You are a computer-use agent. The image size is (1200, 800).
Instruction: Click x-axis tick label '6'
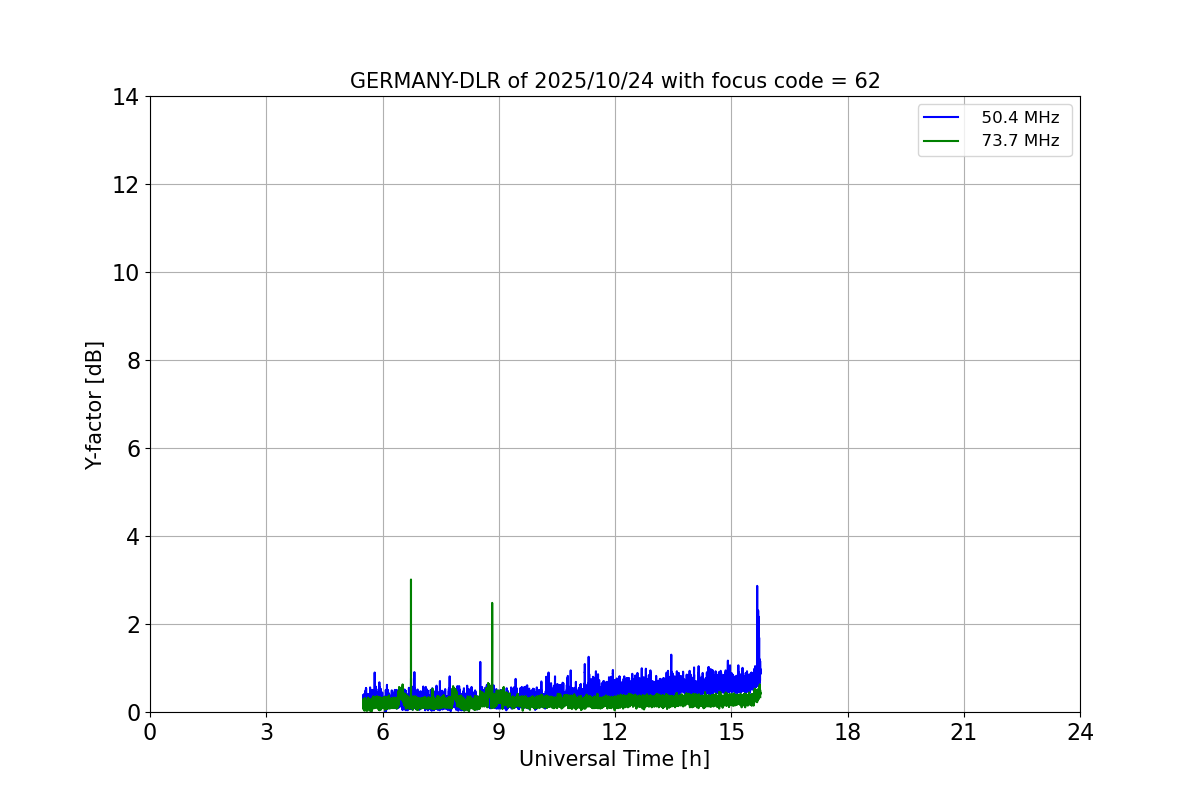tap(382, 733)
